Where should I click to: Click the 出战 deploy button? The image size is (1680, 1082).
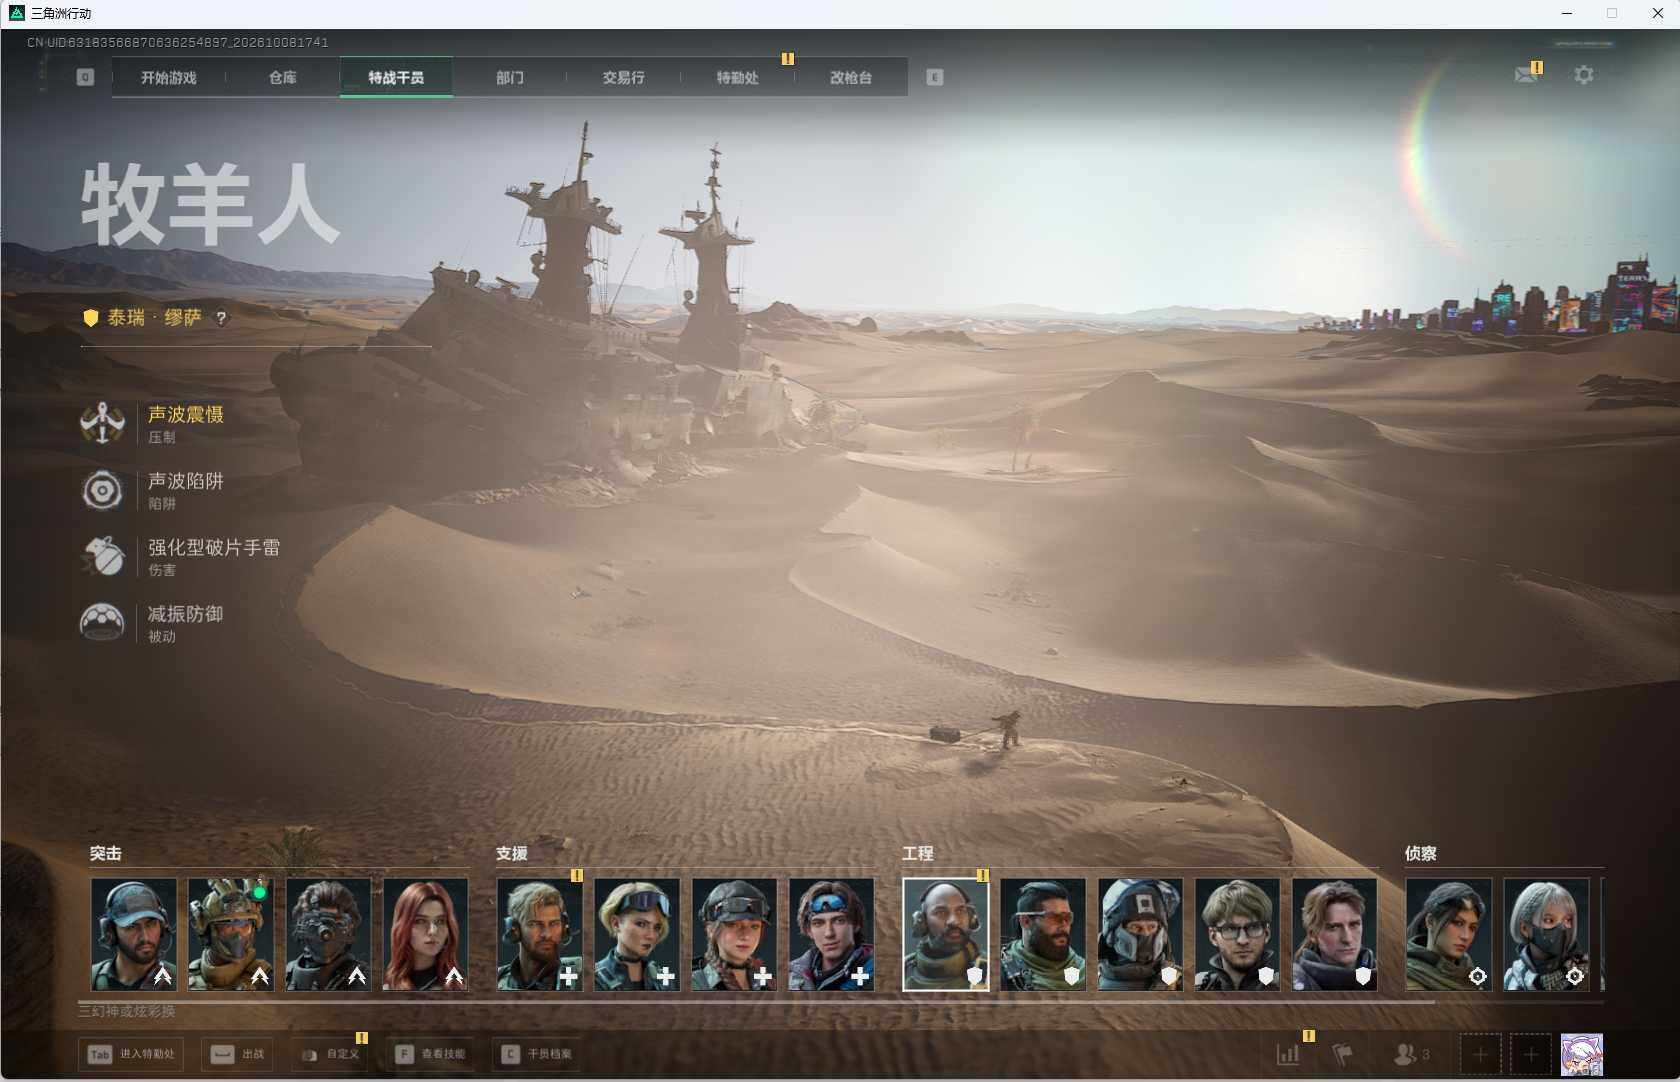pos(238,1054)
